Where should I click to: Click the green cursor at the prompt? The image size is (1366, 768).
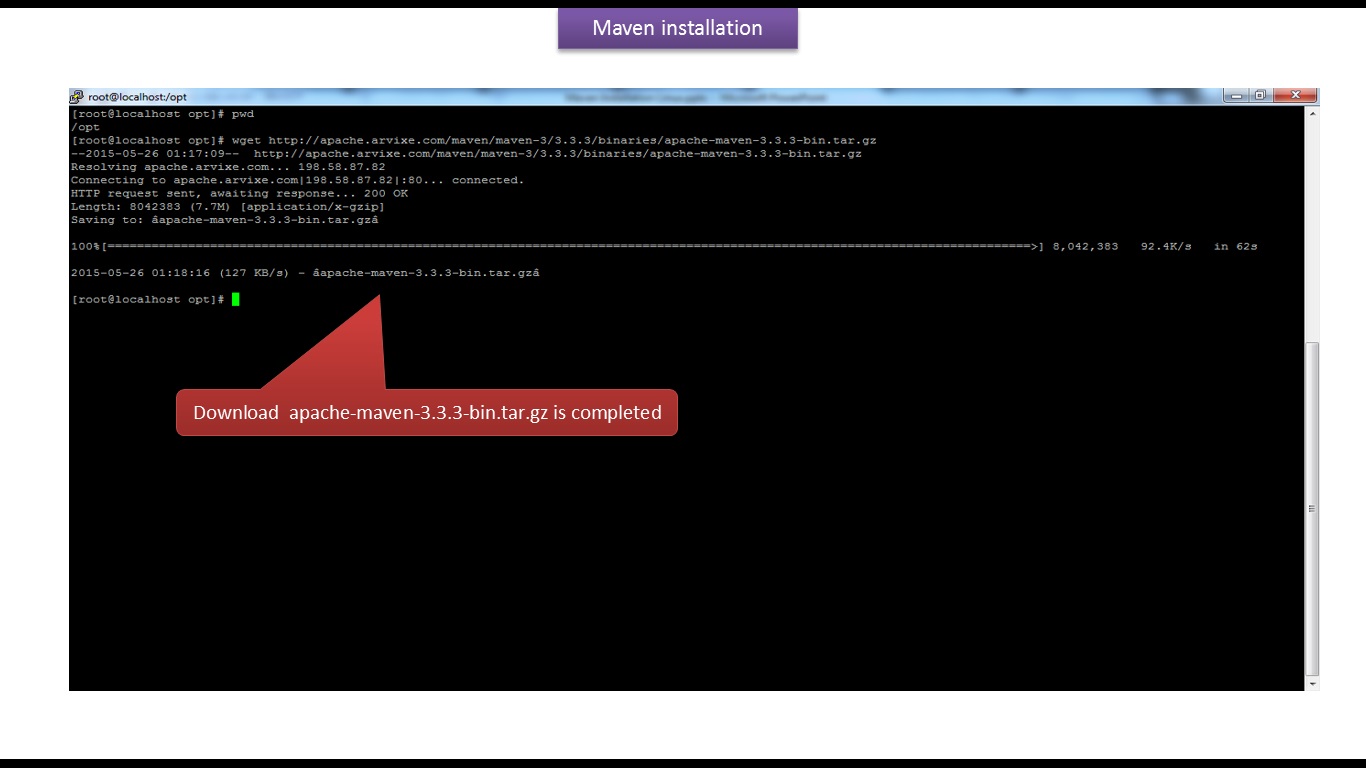click(x=236, y=299)
